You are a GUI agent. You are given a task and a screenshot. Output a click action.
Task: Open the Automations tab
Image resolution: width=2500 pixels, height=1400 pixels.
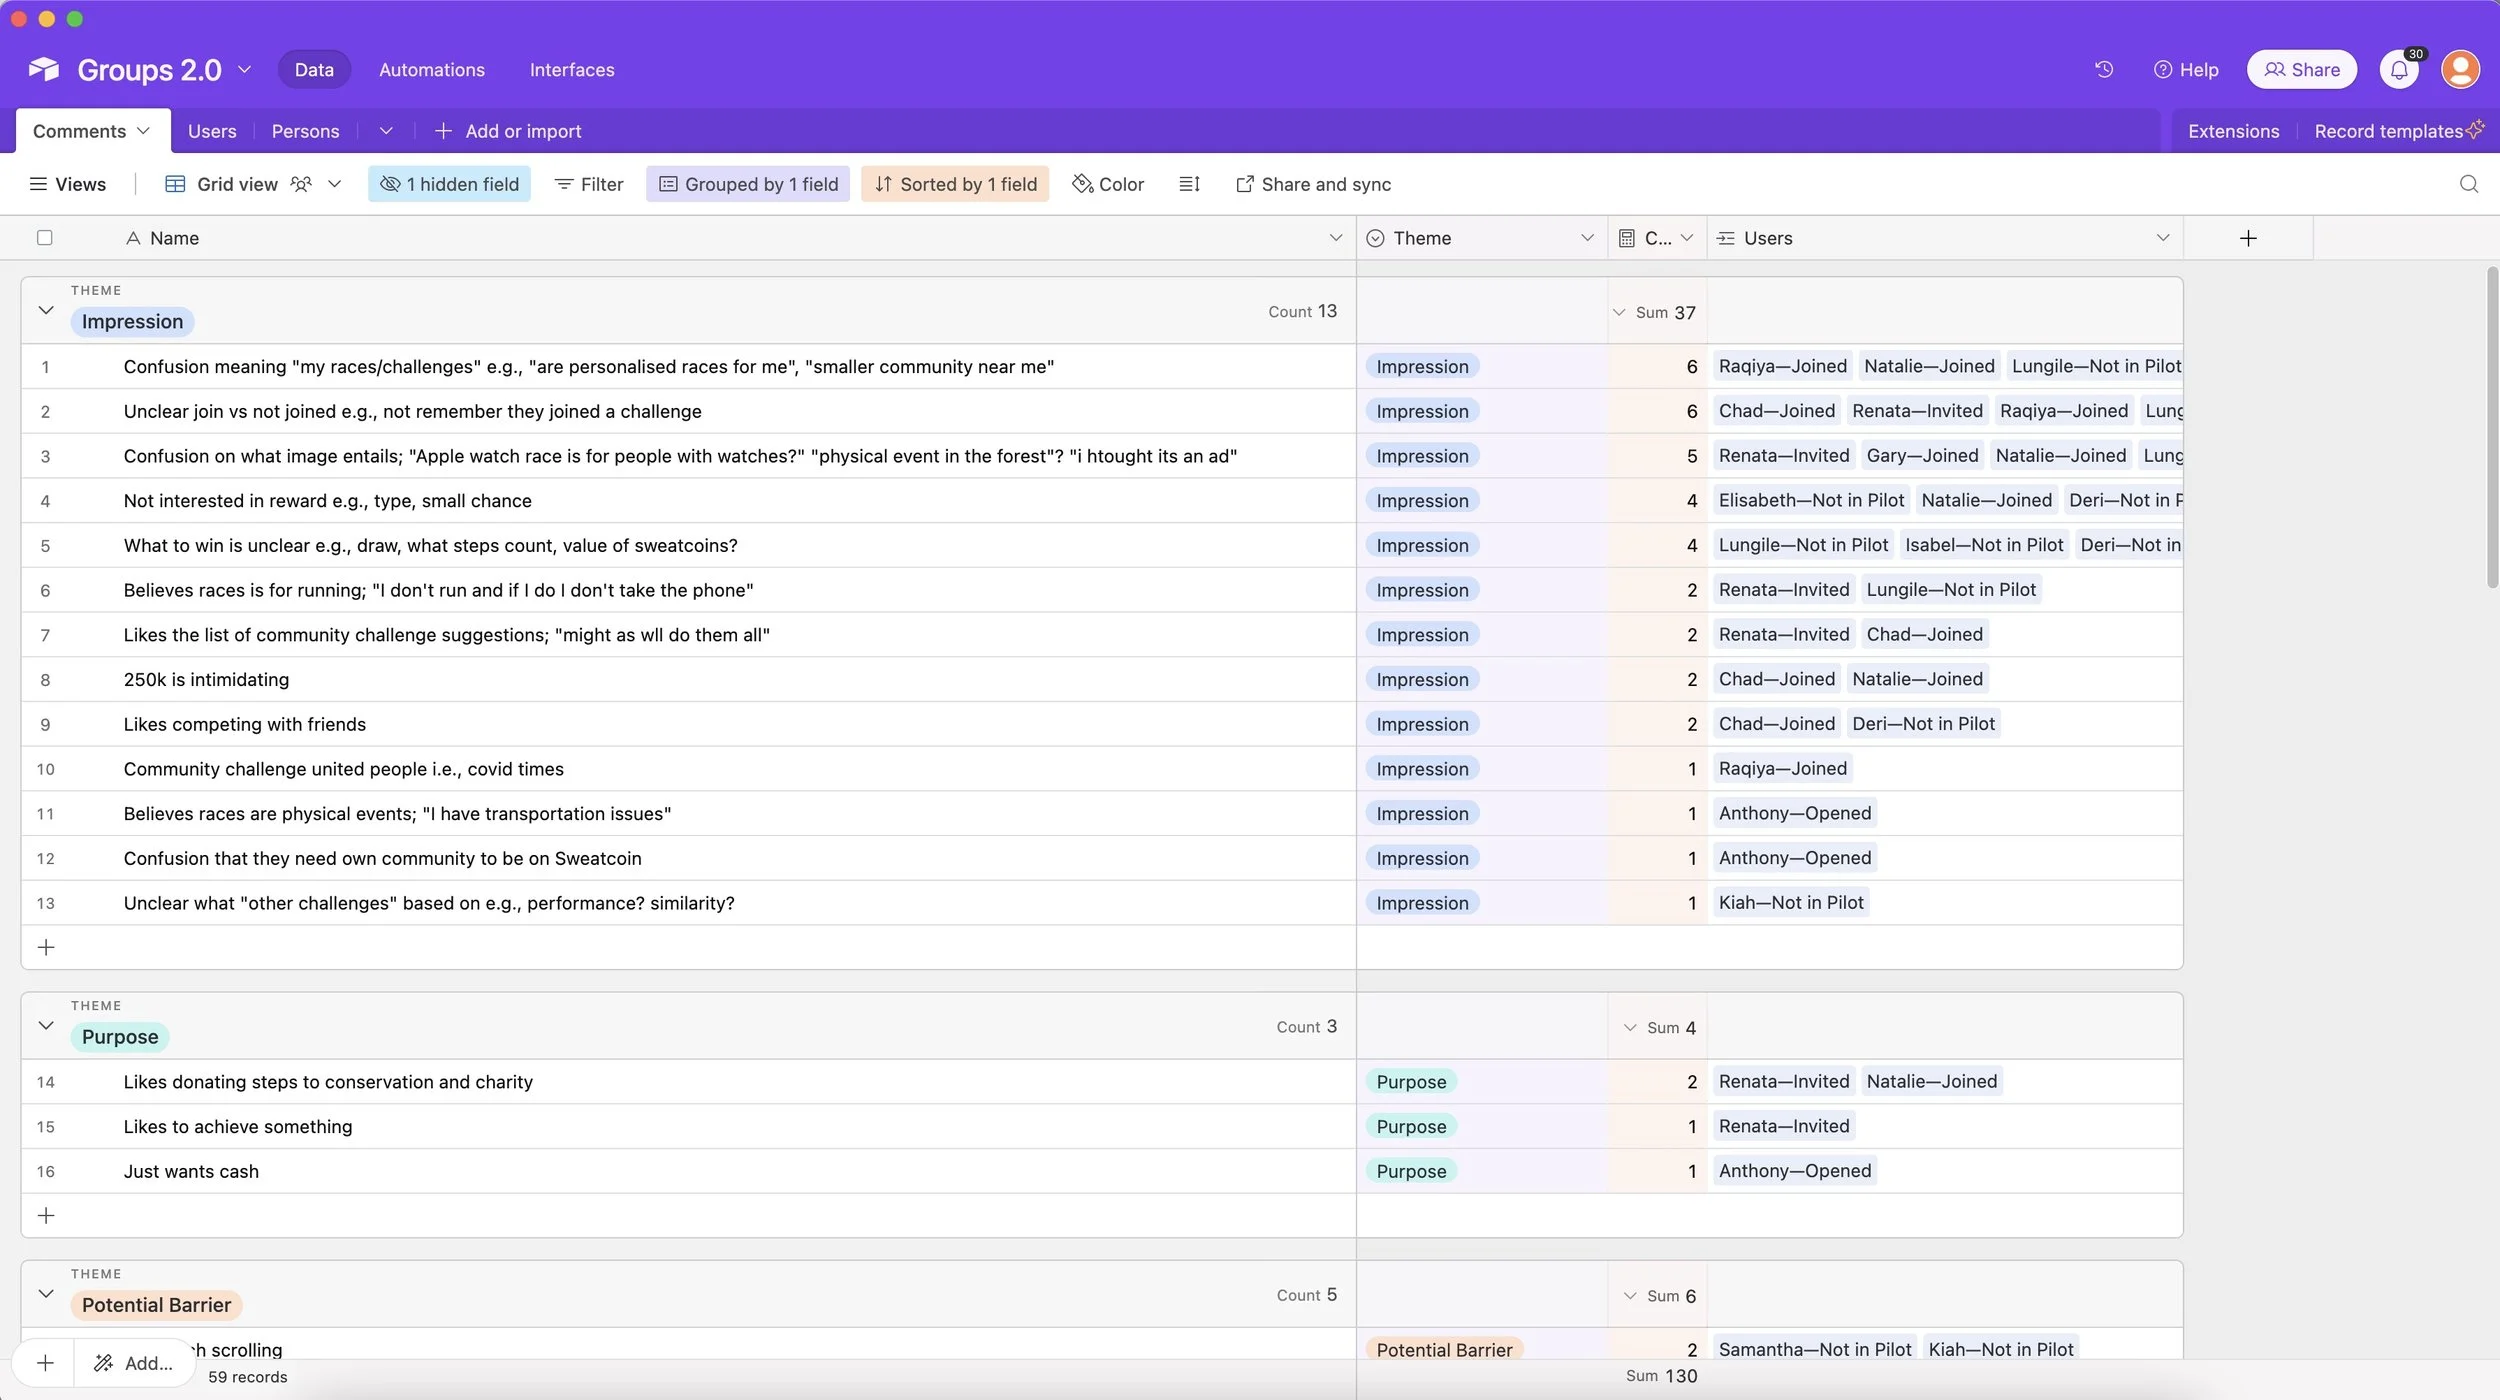tap(432, 70)
